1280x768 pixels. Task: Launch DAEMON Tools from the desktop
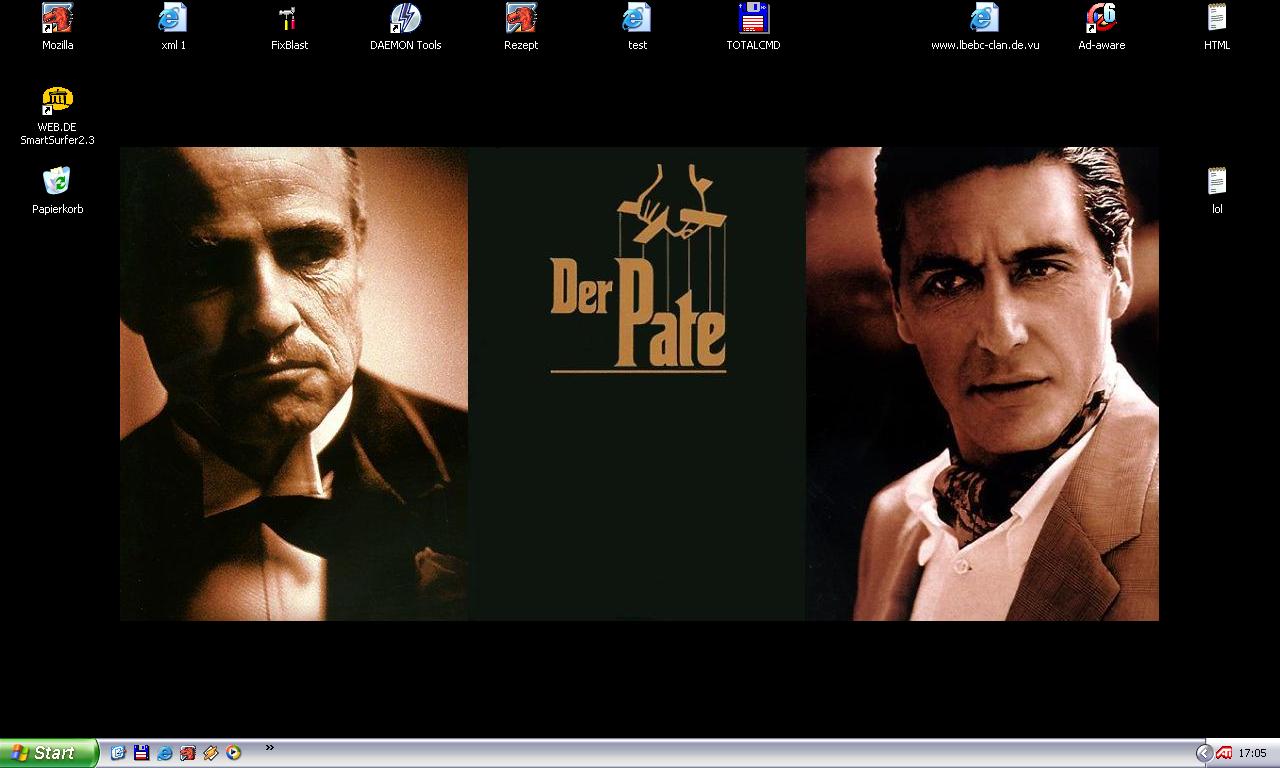[x=405, y=18]
